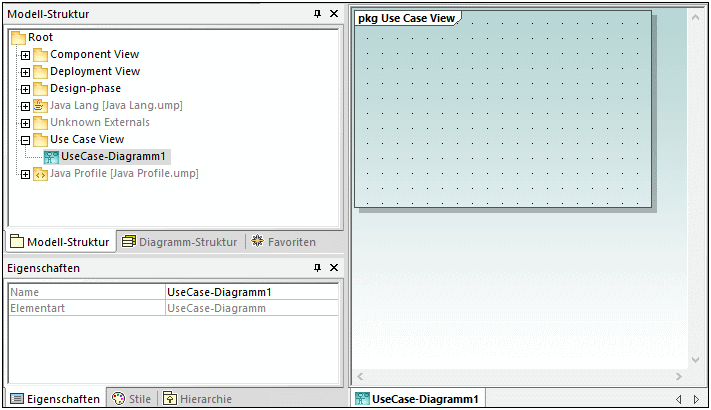Click the diagram scroll up arrow
This screenshot has width=711, height=410.
pyautogui.click(x=695, y=17)
